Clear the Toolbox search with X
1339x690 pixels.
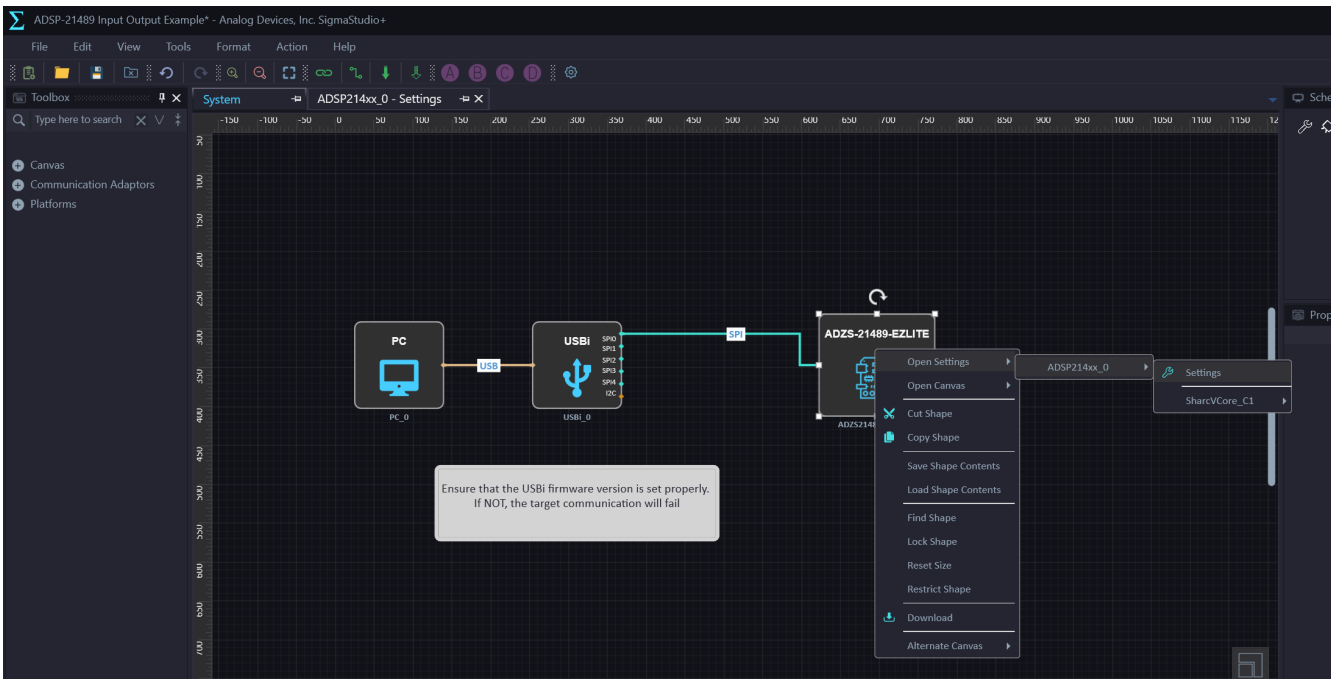(x=141, y=120)
